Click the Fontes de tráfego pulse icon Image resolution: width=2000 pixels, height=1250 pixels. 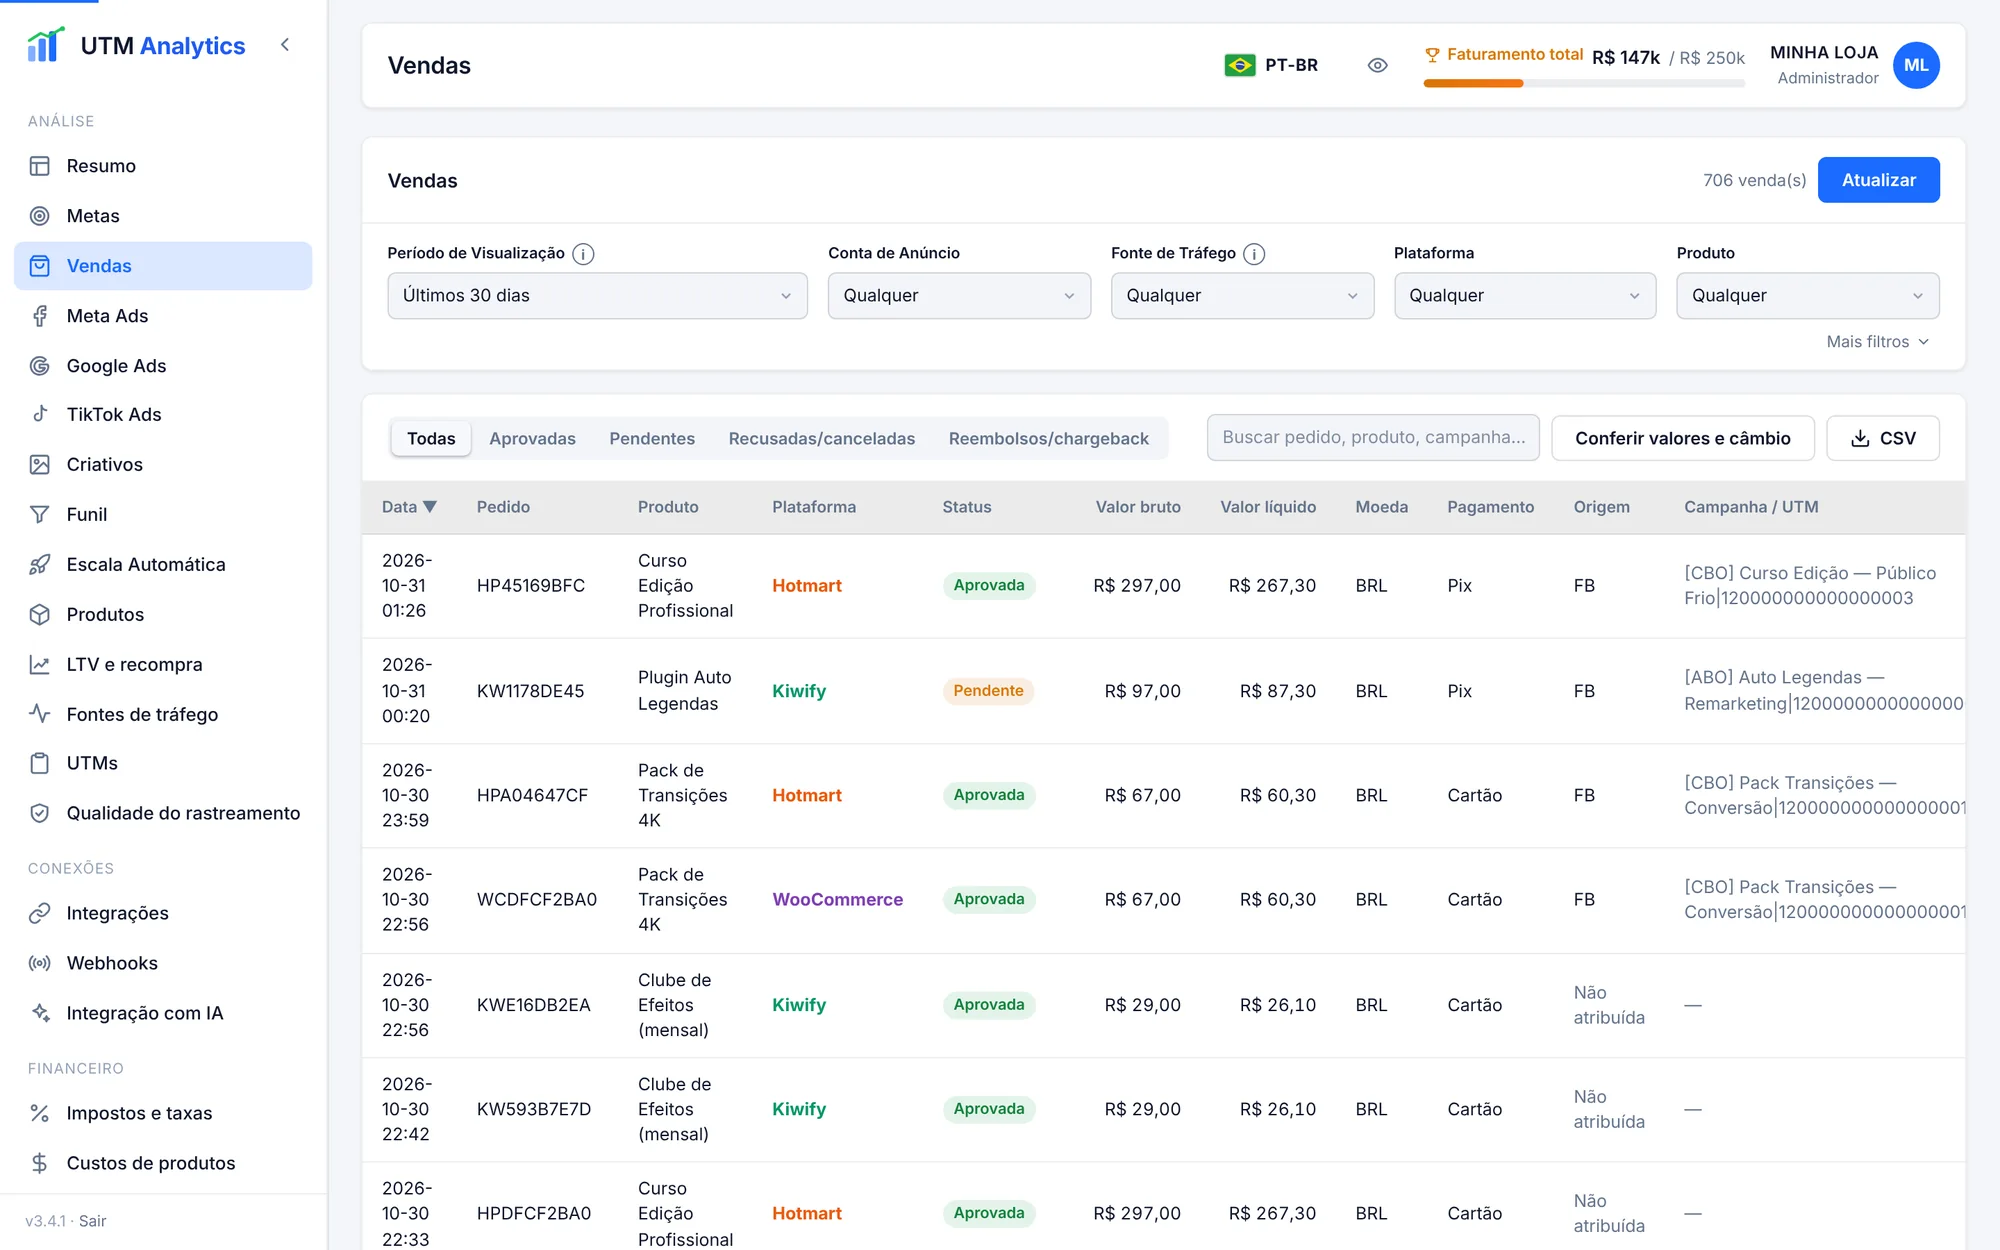[40, 714]
